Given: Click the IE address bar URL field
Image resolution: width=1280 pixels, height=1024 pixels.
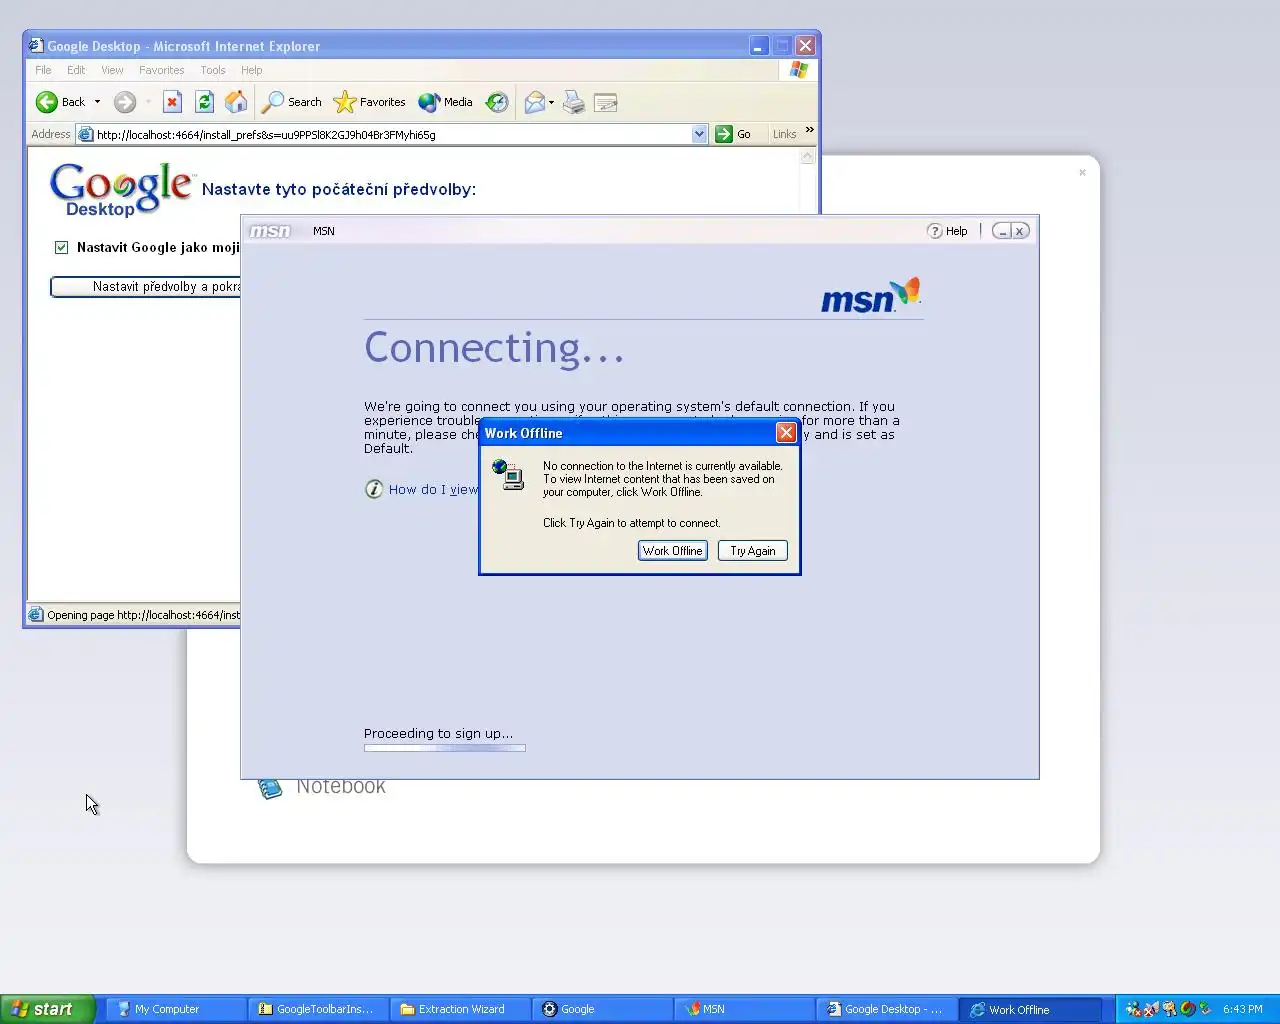Looking at the screenshot, I should pyautogui.click(x=392, y=134).
